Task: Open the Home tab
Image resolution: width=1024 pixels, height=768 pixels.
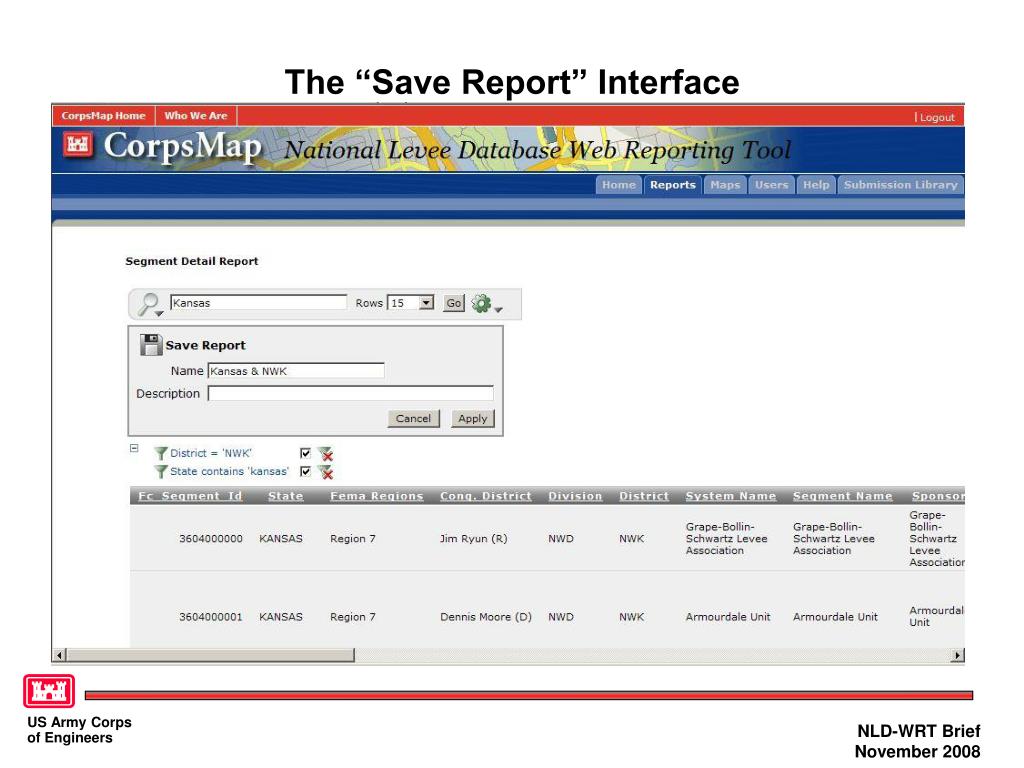Action: pos(618,185)
